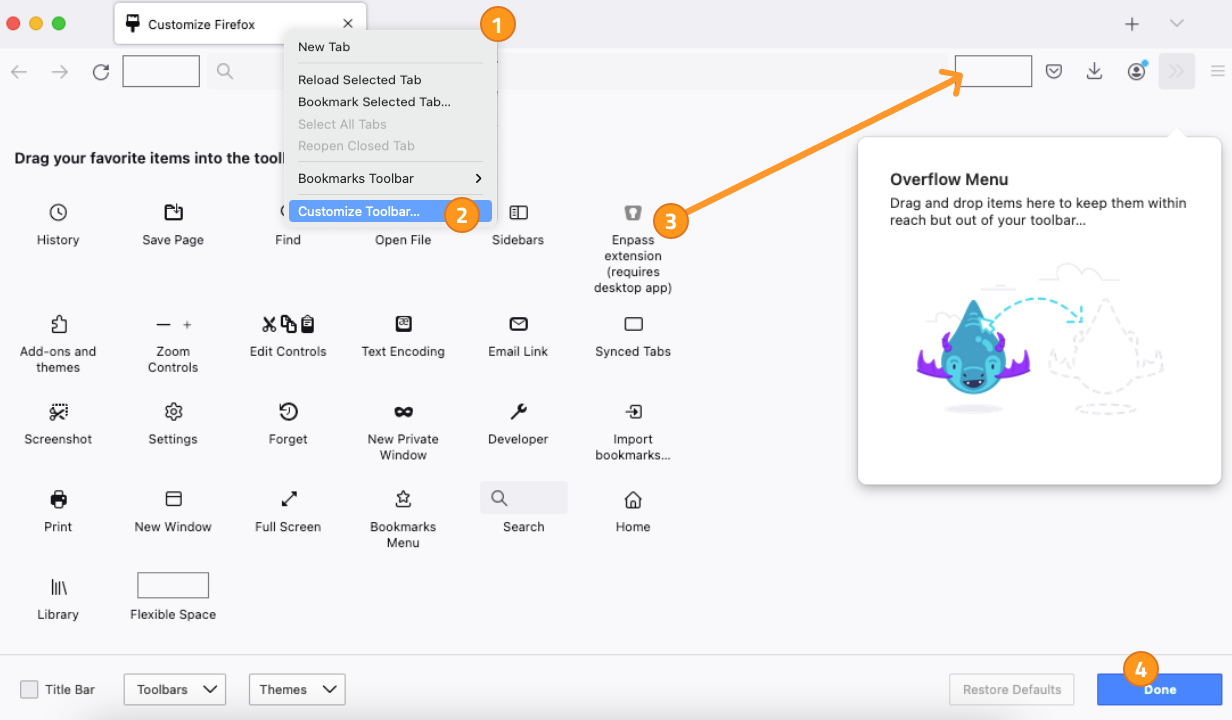The image size is (1232, 720).
Task: Open the Themes dropdown
Action: [x=297, y=689]
